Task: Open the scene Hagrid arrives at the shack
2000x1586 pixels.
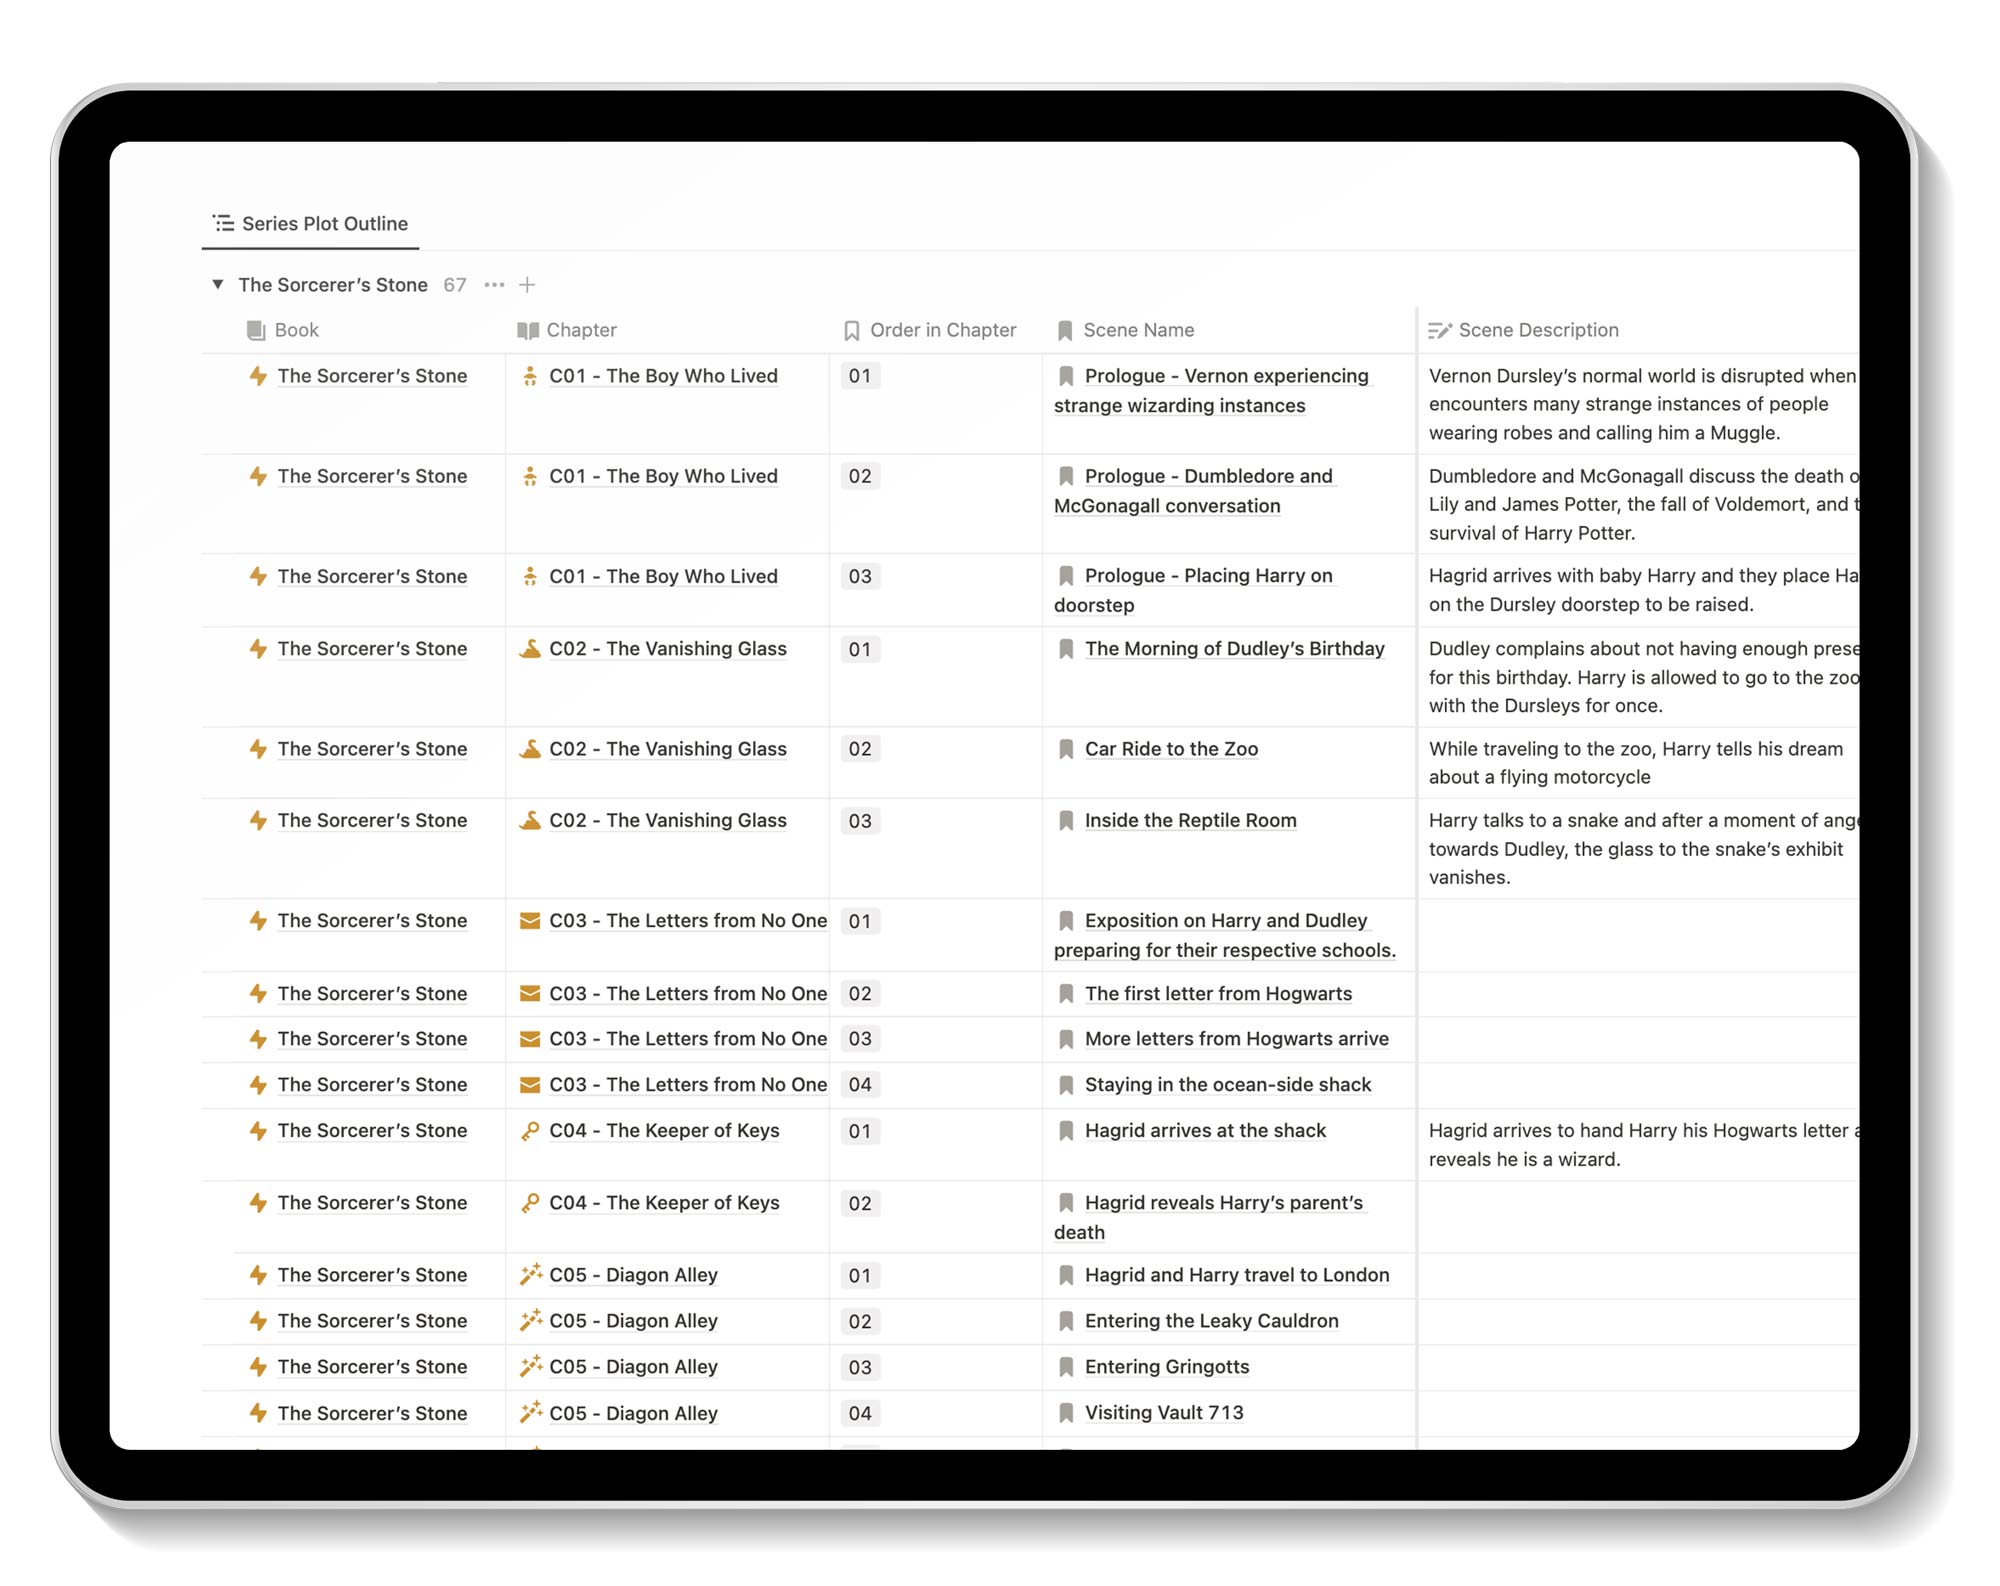Action: (x=1204, y=1131)
